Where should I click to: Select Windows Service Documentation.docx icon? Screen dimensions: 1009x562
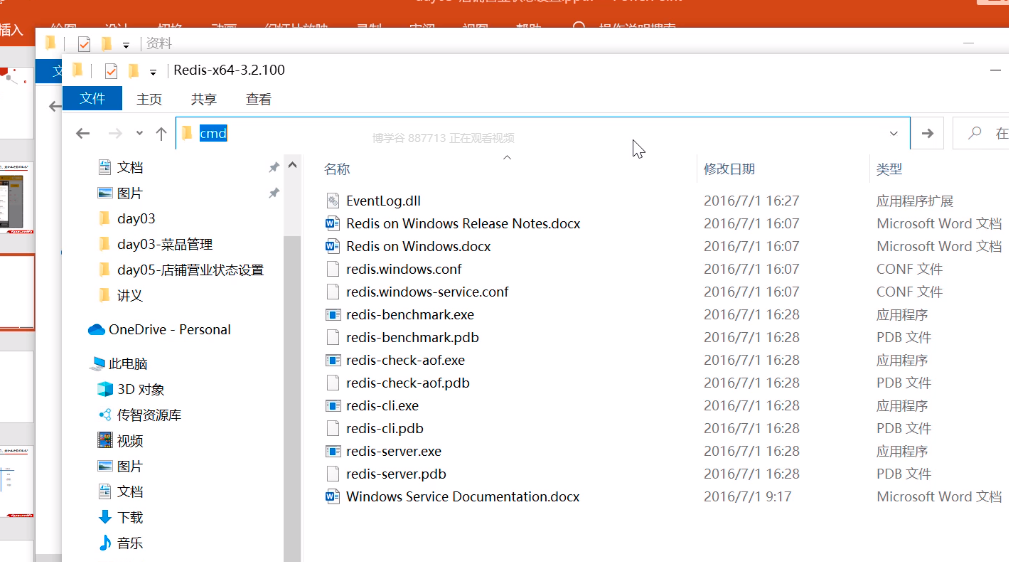click(x=332, y=496)
